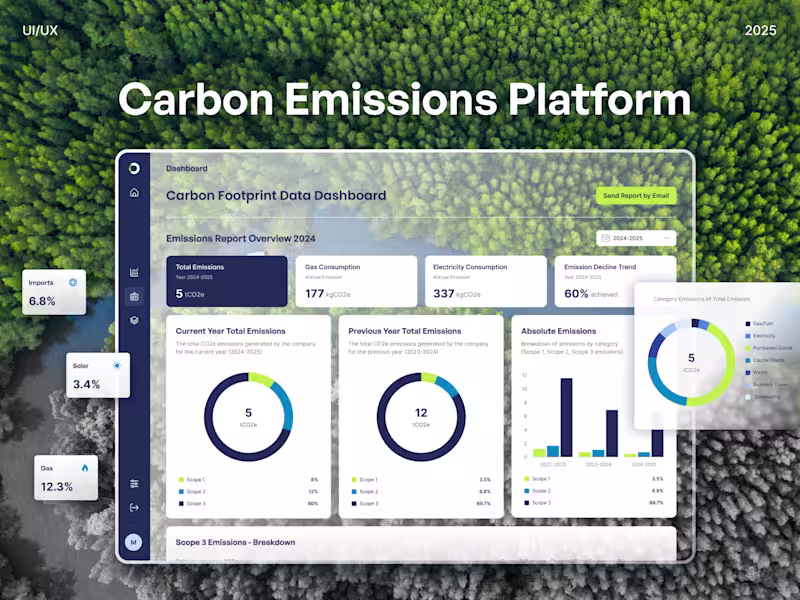Open the chart analytics sidebar icon
The height and width of the screenshot is (600, 800).
(x=134, y=272)
